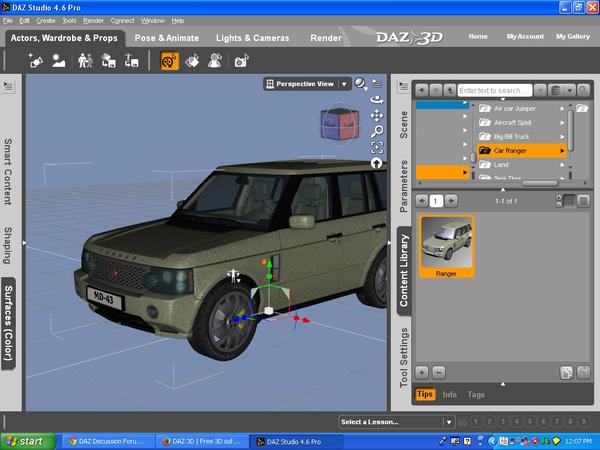Click the view orientation cube
This screenshot has height=450, width=600.
(x=340, y=123)
